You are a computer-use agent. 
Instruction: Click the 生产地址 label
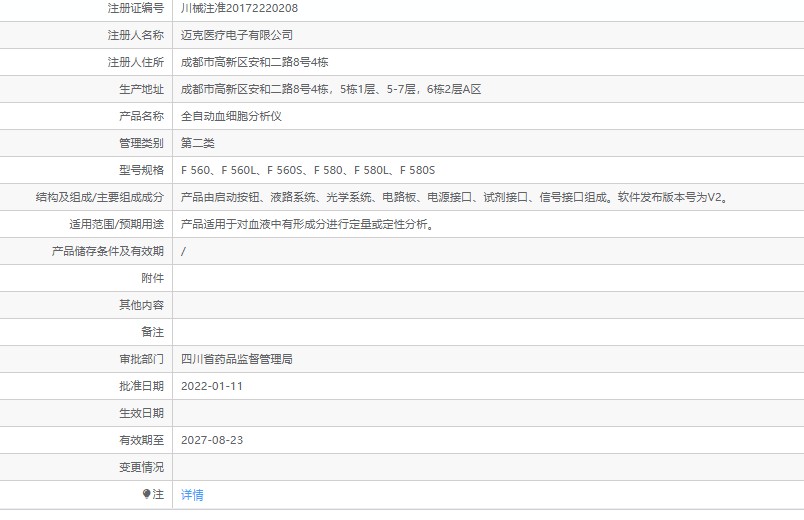[x=142, y=89]
